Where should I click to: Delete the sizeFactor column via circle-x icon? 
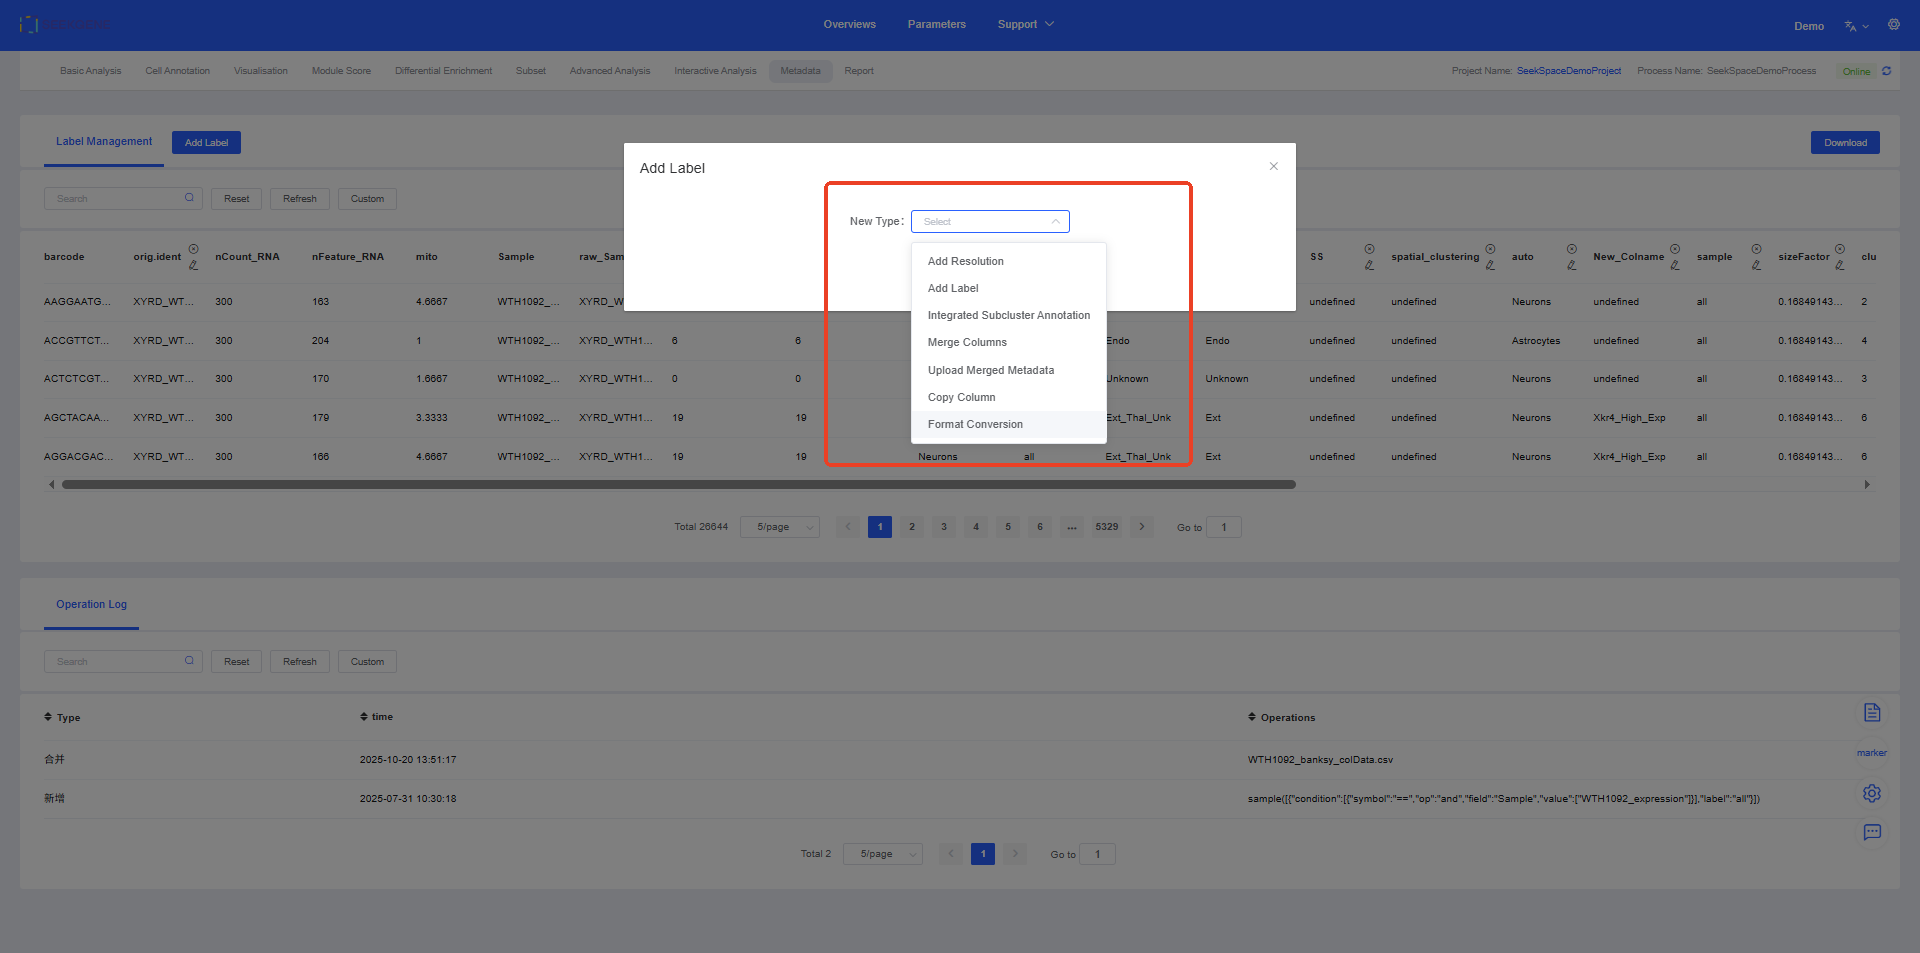click(1839, 249)
